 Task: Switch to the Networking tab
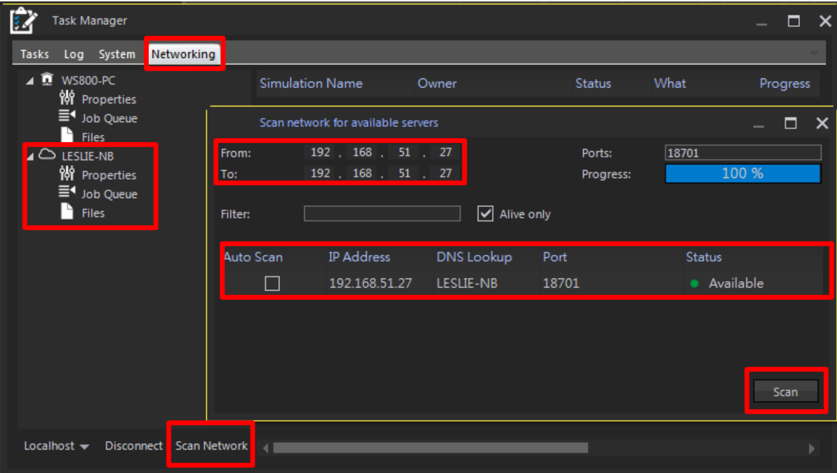[183, 54]
